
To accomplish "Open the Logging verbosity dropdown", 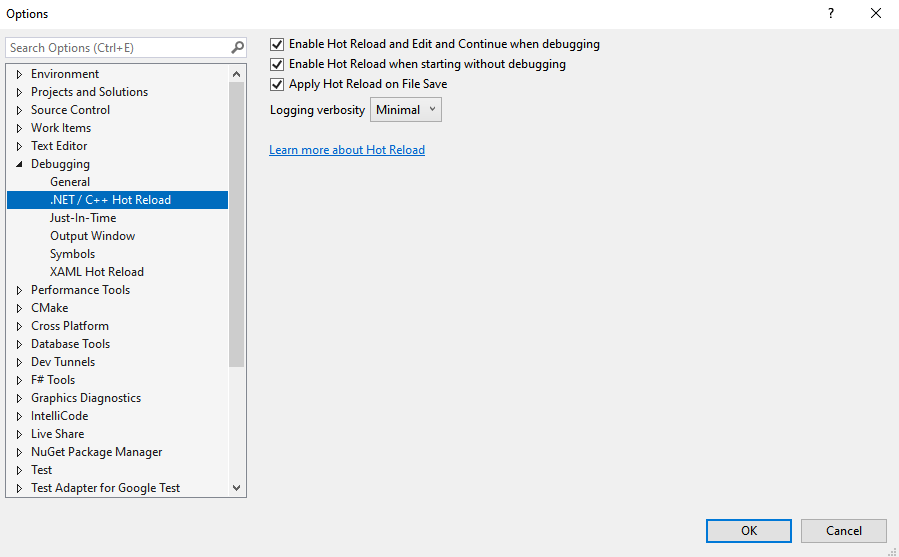I will (406, 110).
